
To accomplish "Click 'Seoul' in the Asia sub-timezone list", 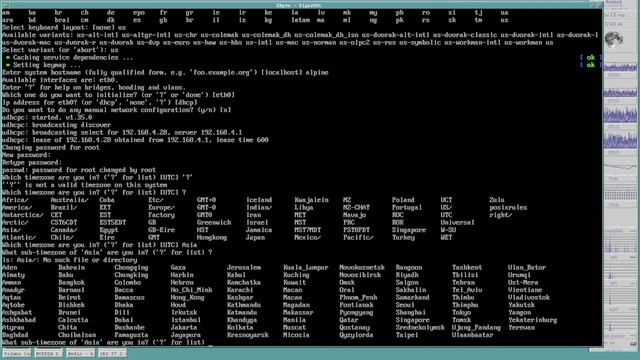I will point(405,305).
